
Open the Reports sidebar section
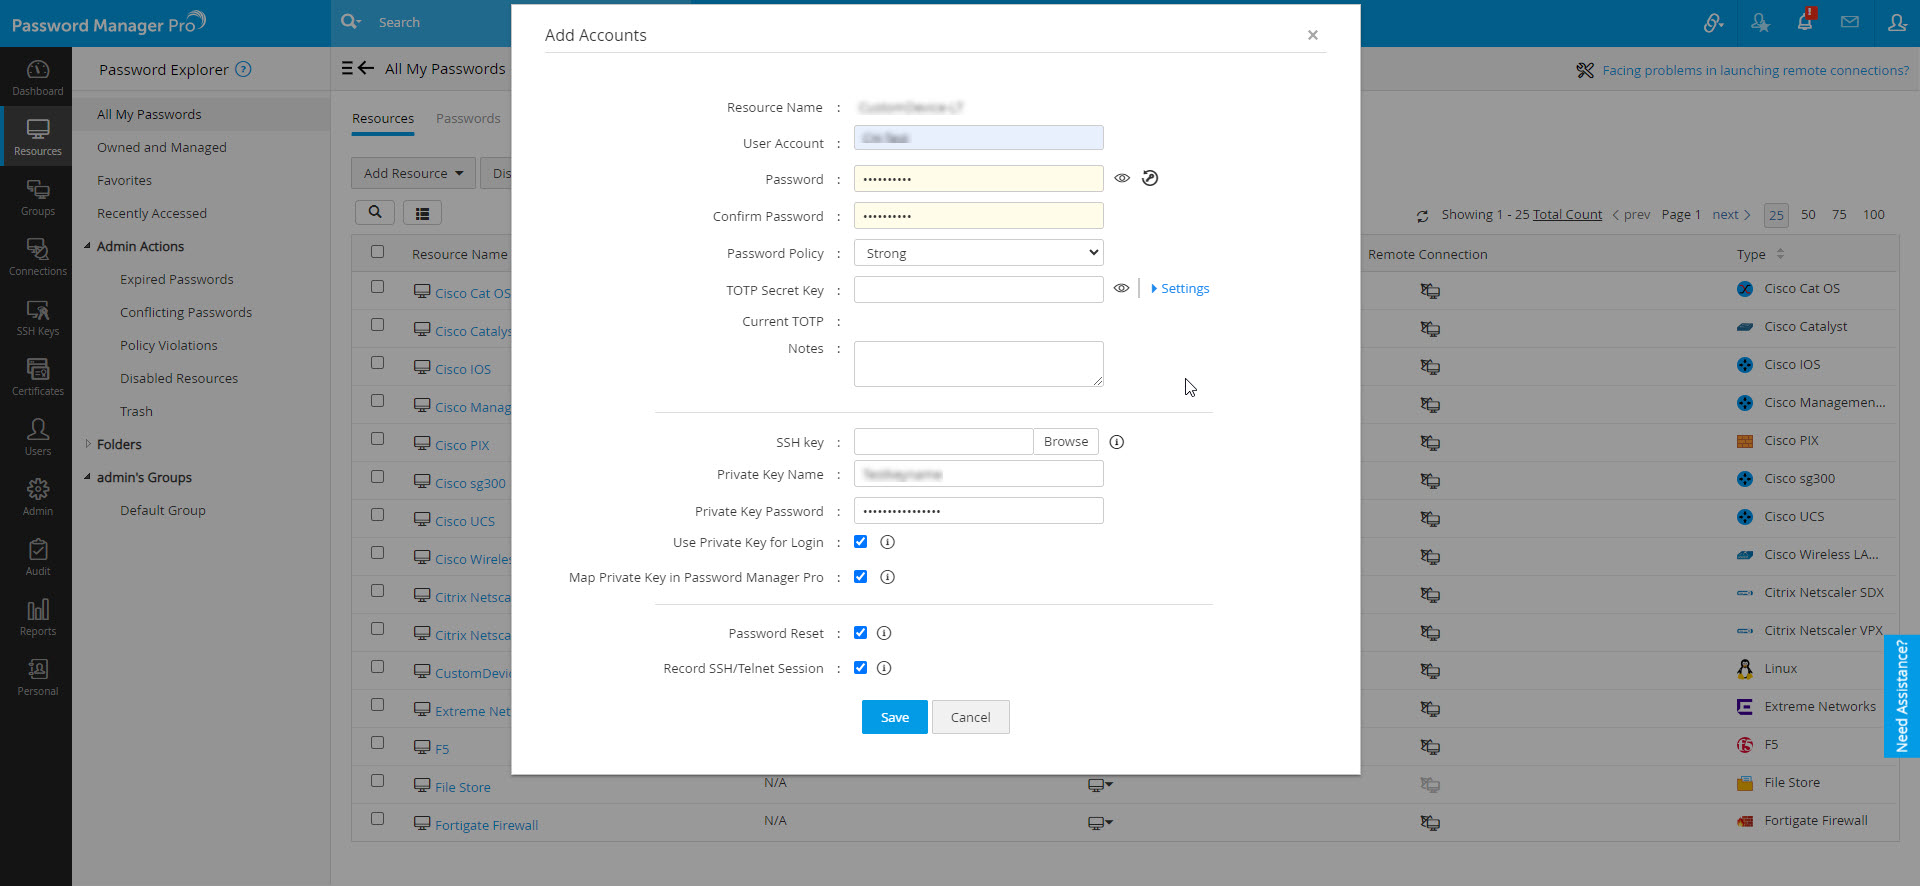point(37,617)
